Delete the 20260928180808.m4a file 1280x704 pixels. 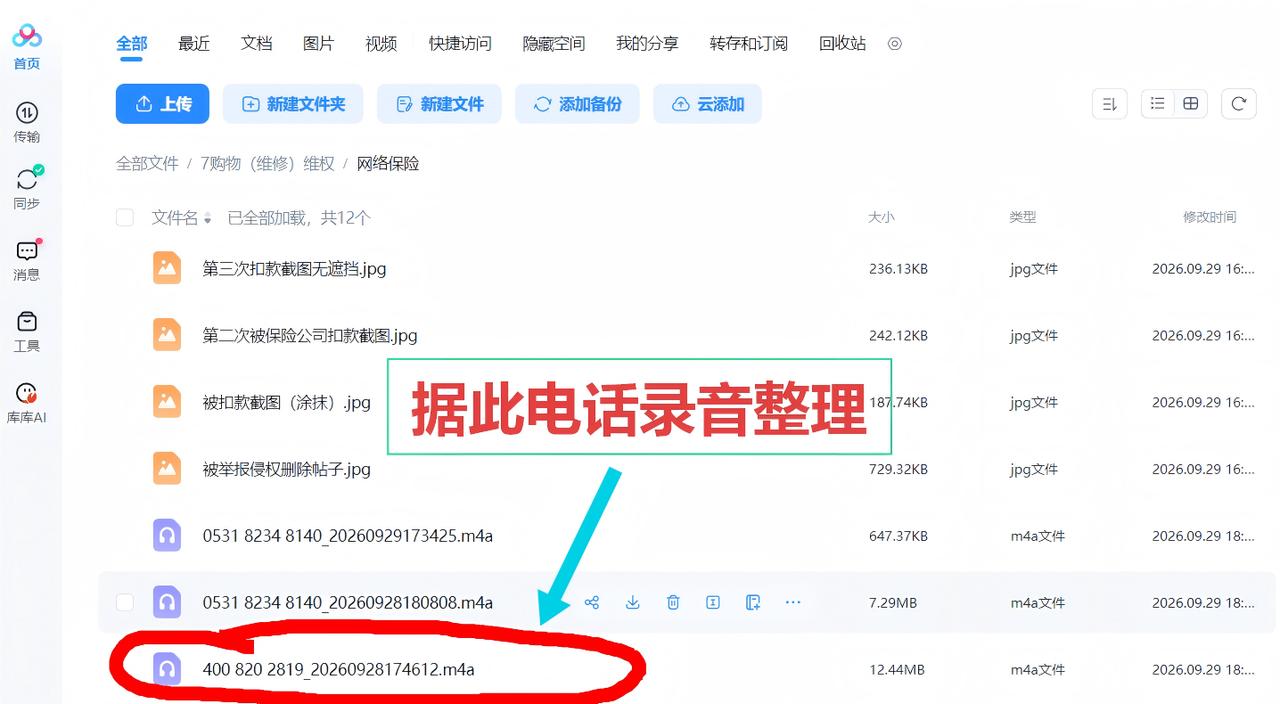coord(673,602)
